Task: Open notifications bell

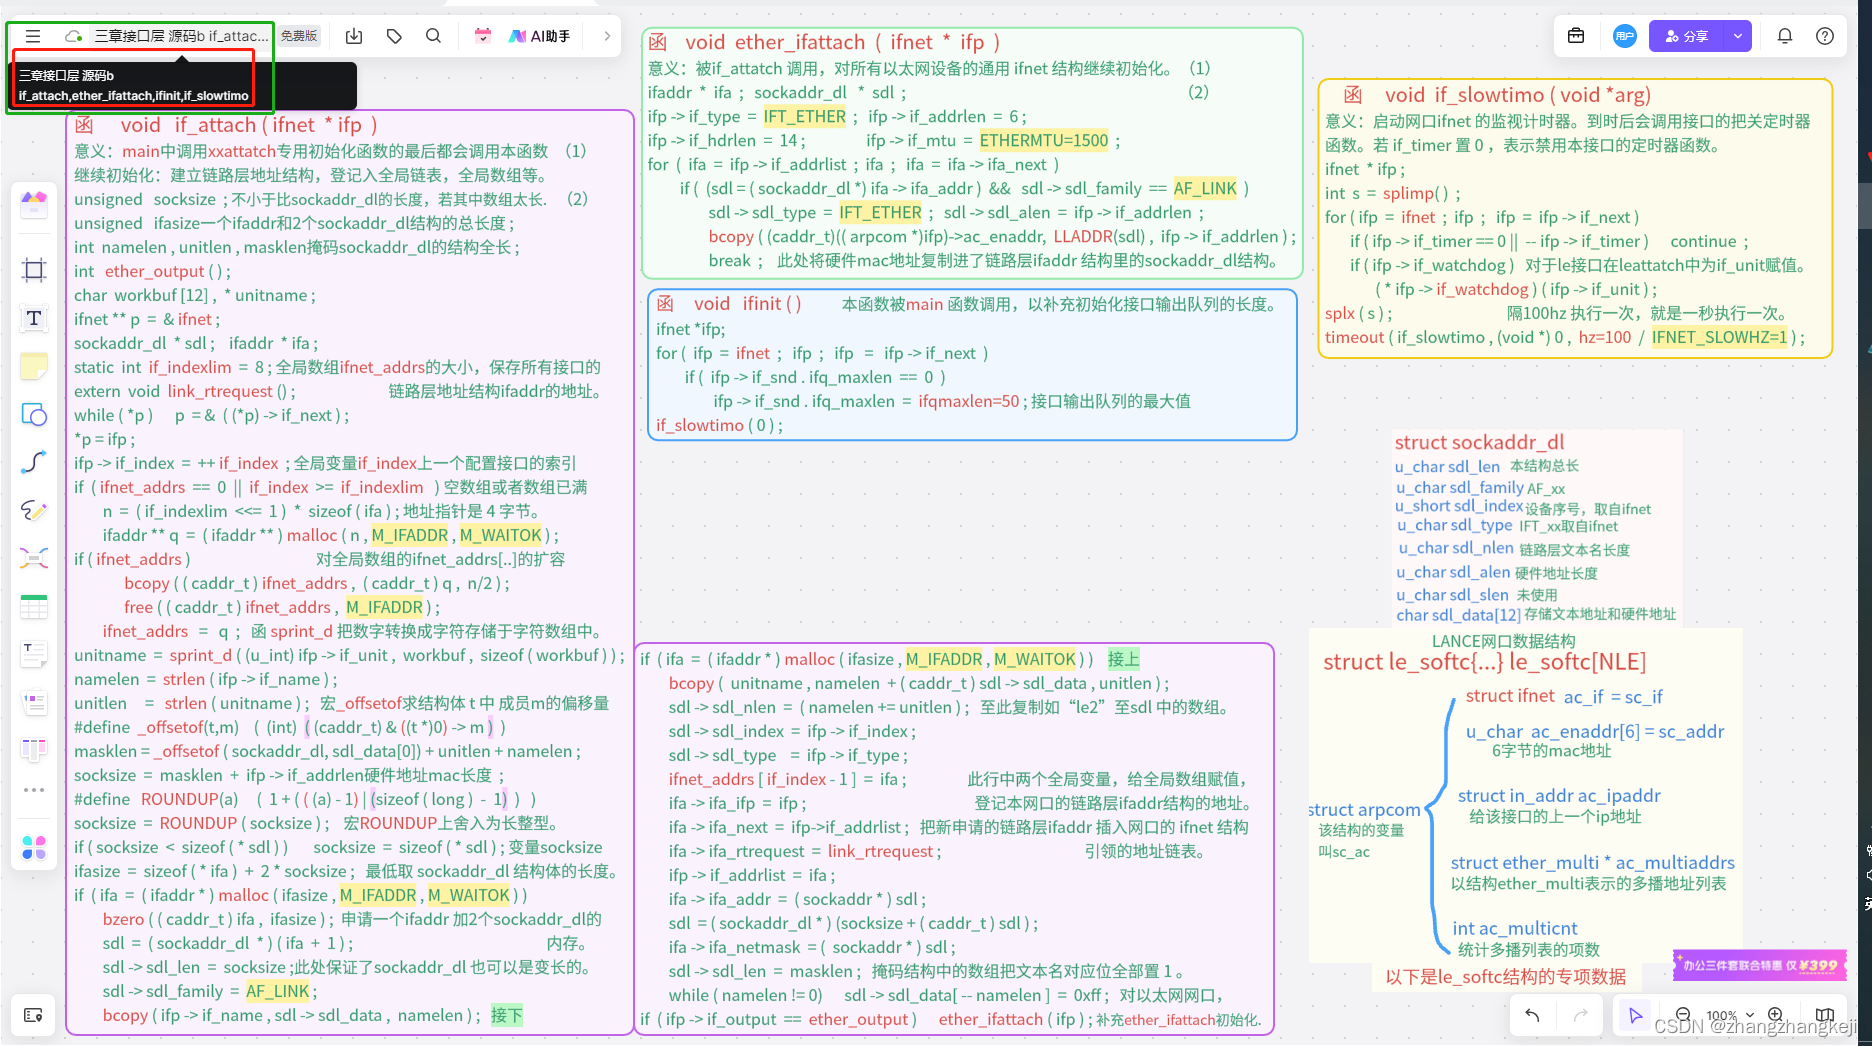Action: [x=1785, y=36]
